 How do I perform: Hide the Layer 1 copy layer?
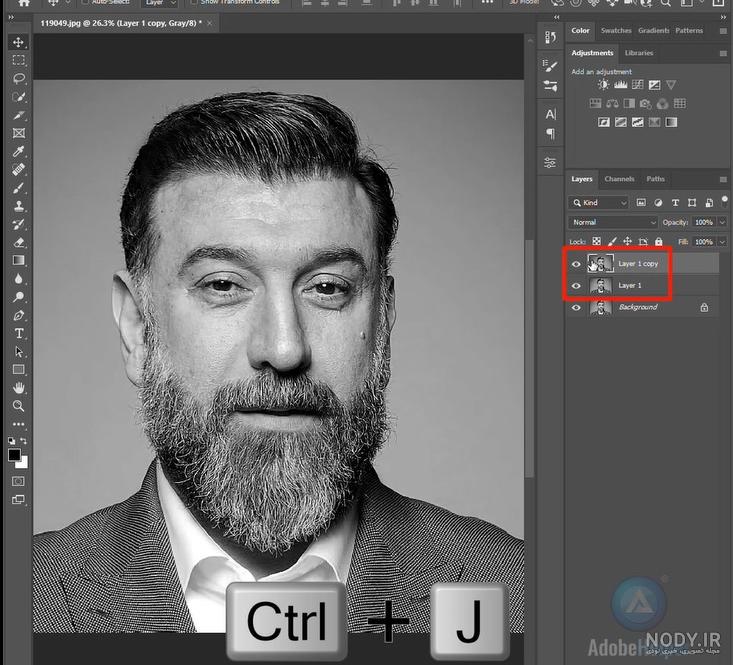(576, 264)
